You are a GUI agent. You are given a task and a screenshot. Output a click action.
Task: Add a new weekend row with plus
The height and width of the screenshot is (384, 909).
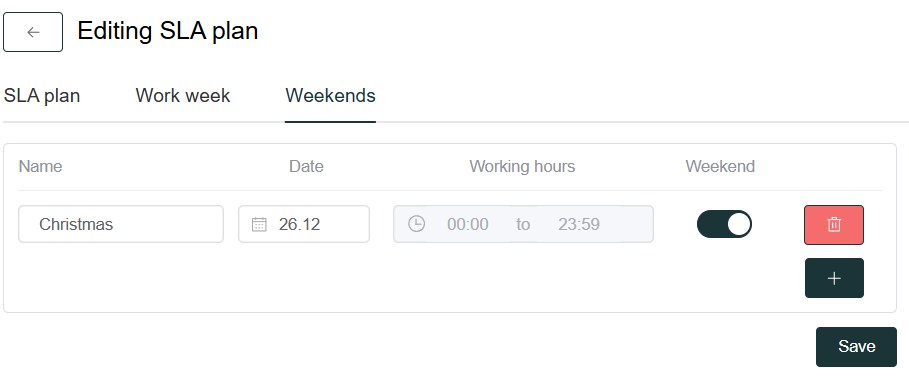[x=834, y=278]
